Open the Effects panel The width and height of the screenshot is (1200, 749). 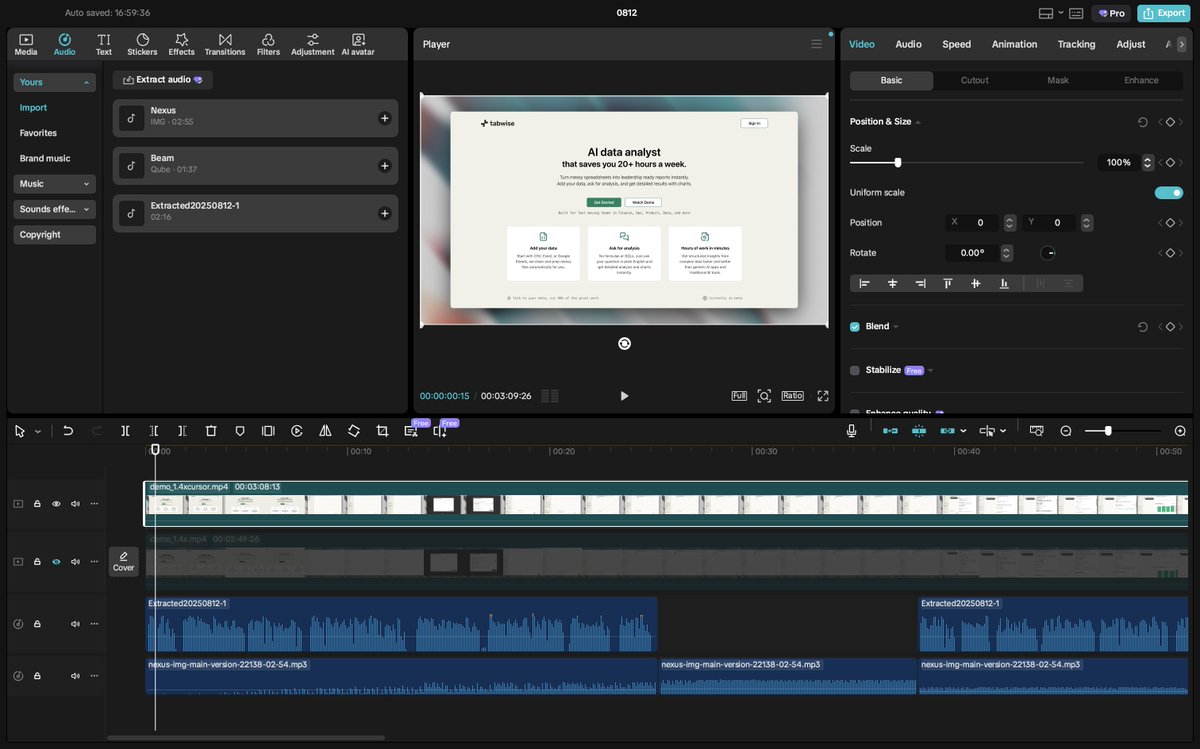181,44
